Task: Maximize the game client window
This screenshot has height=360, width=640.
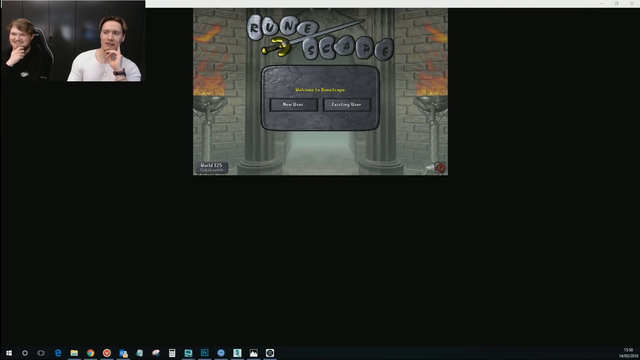Action: pyautogui.click(x=616, y=3)
